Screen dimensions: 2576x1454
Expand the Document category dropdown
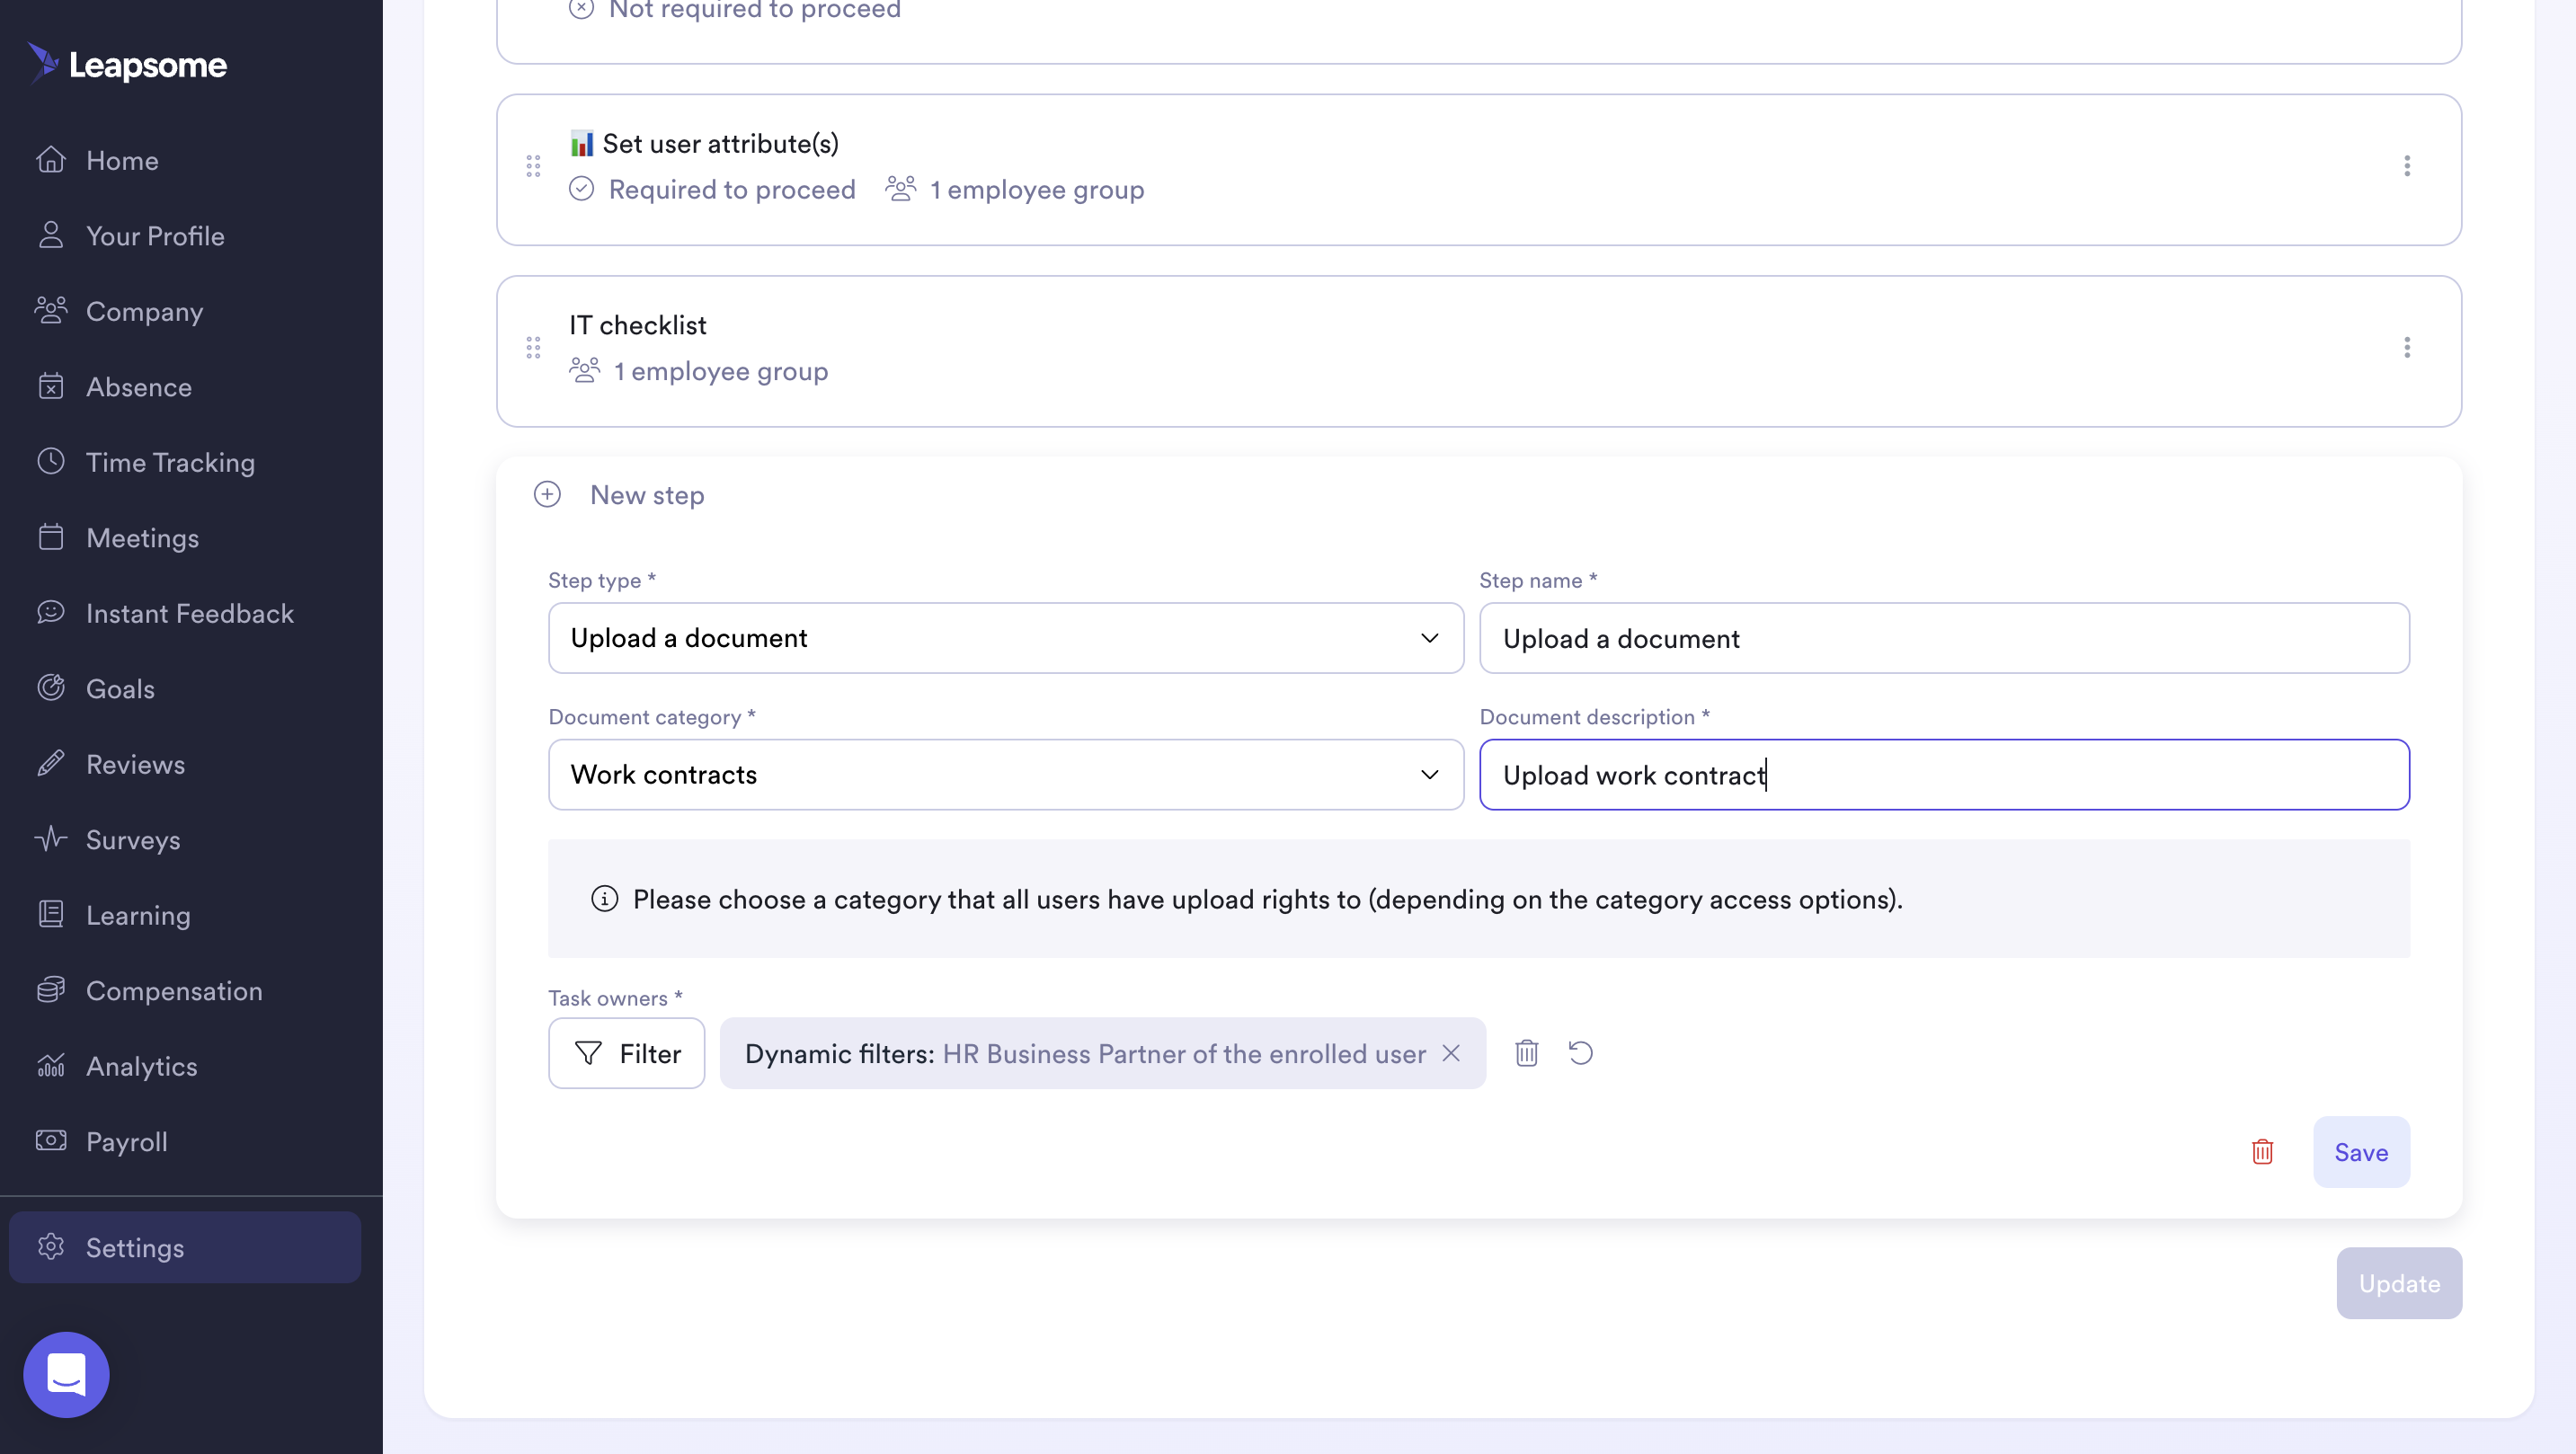[1006, 774]
